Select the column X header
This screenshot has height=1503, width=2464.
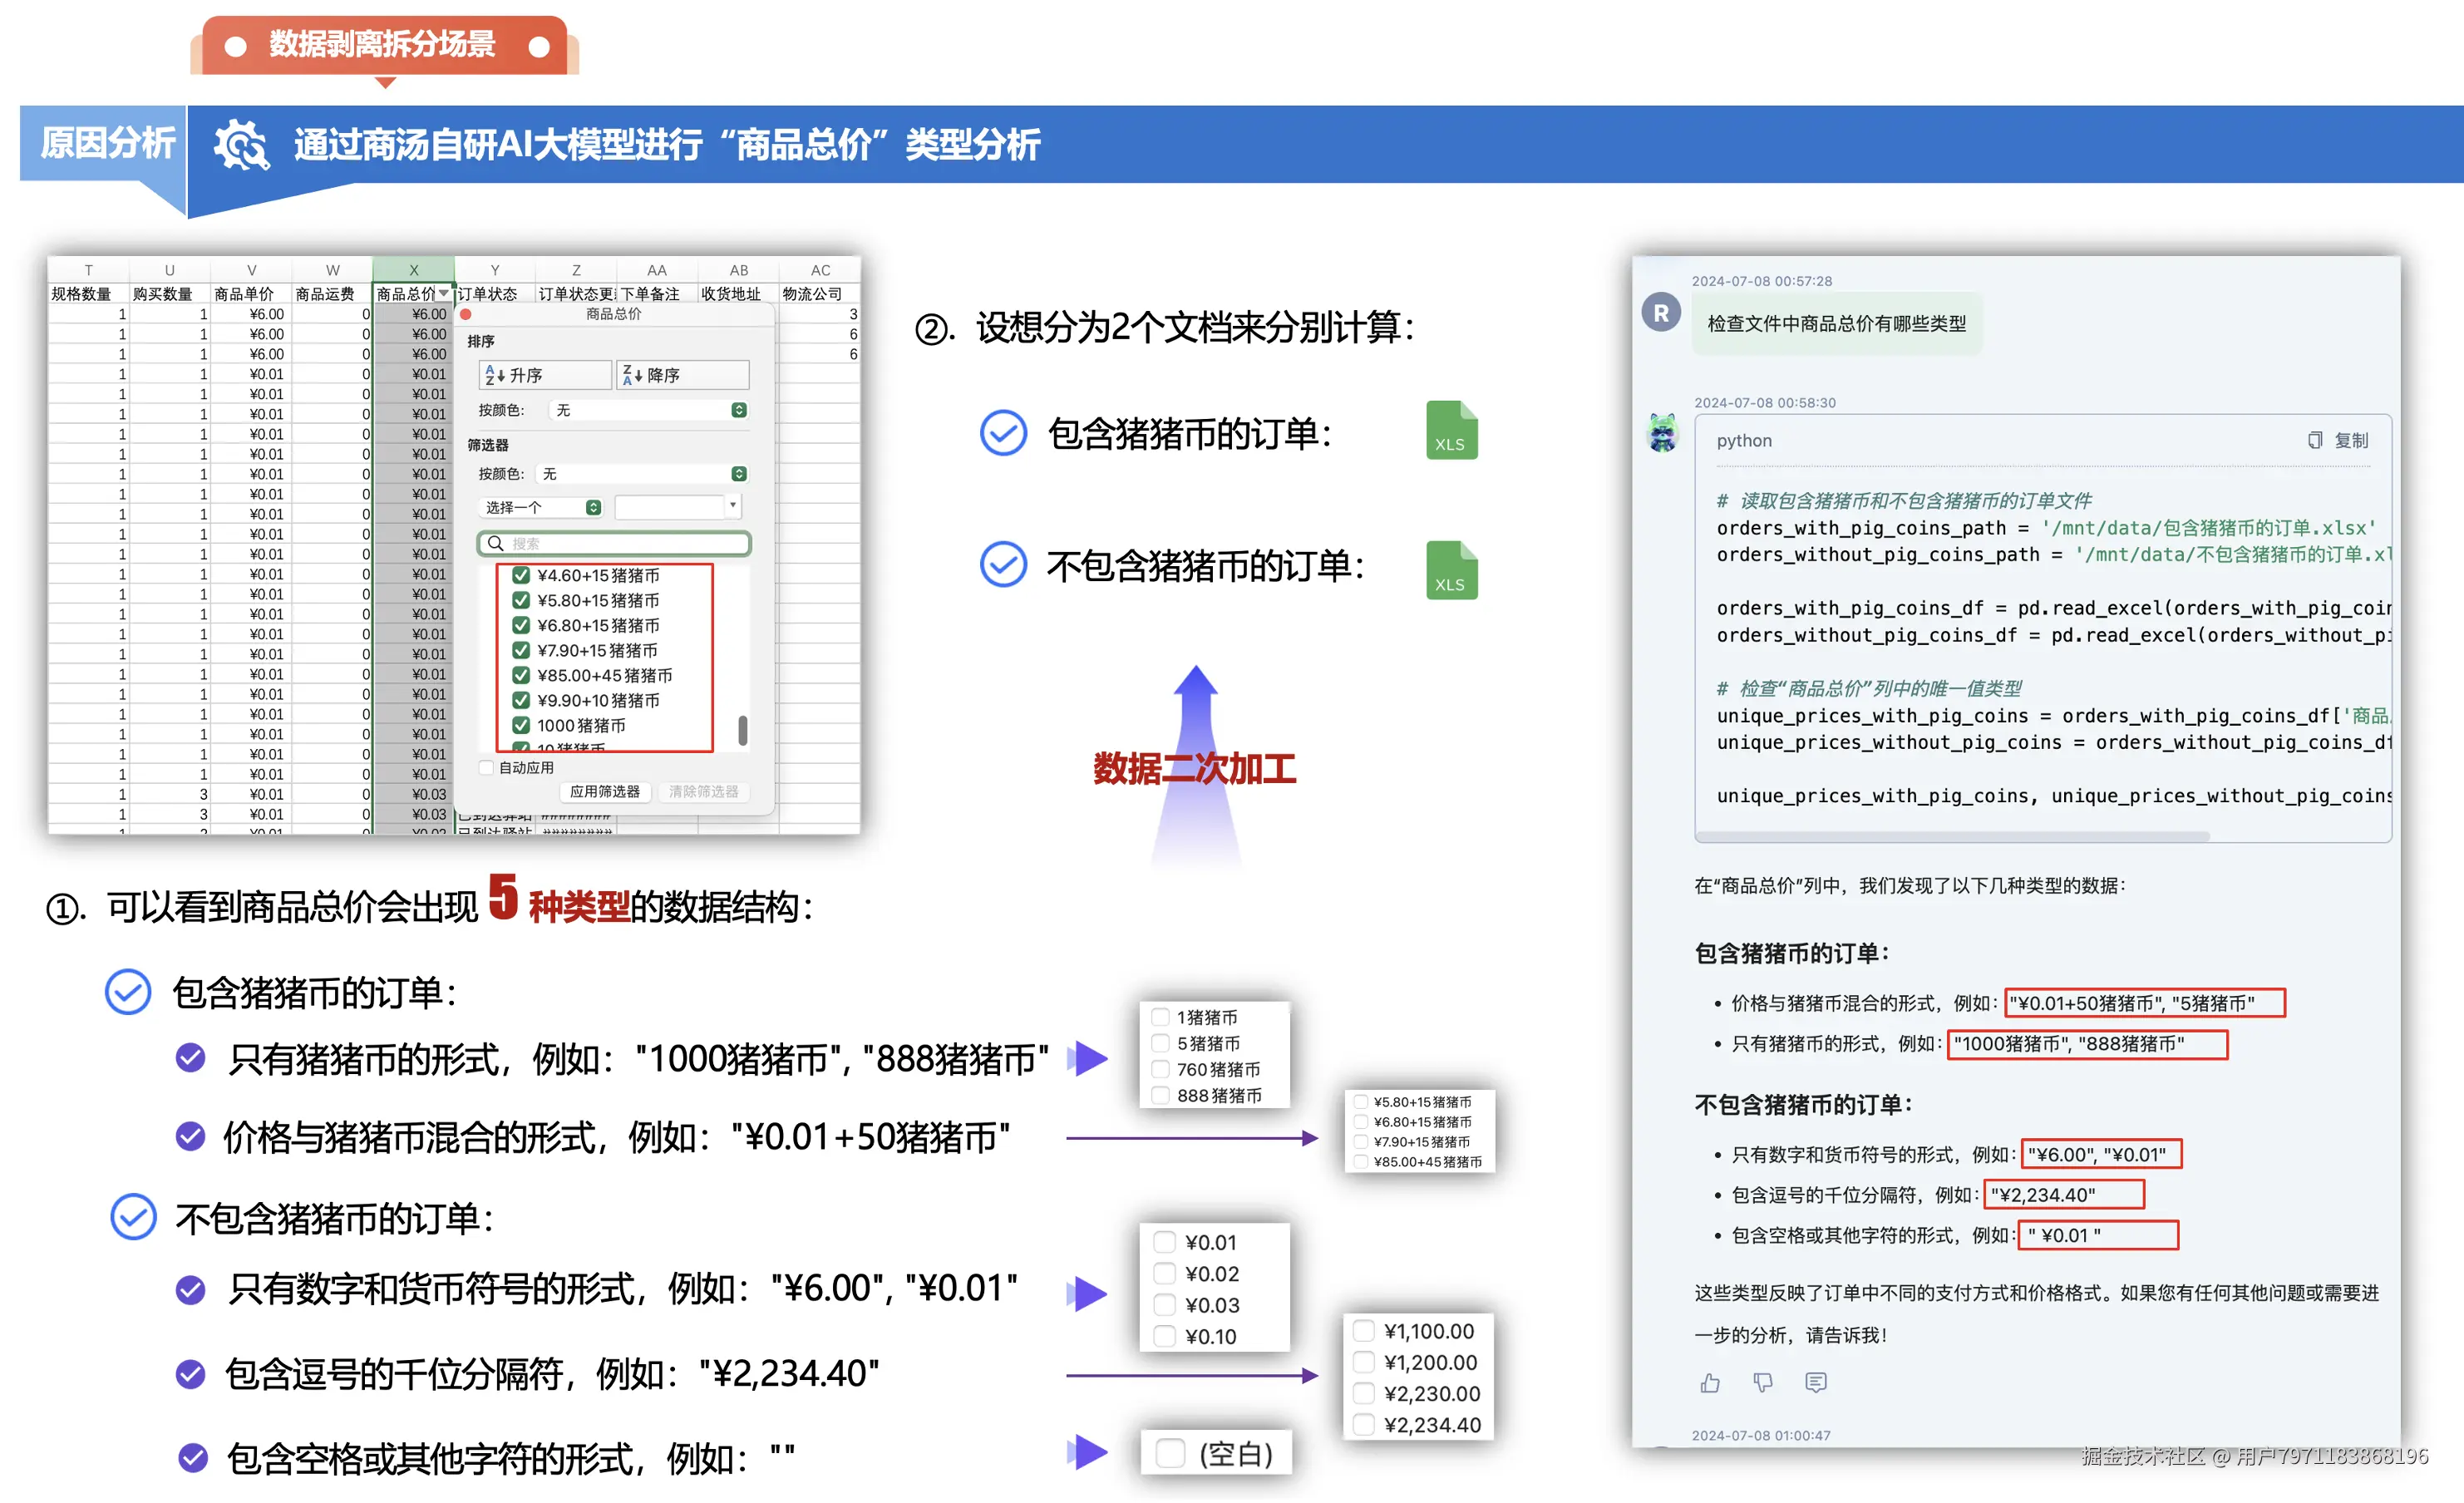413,270
